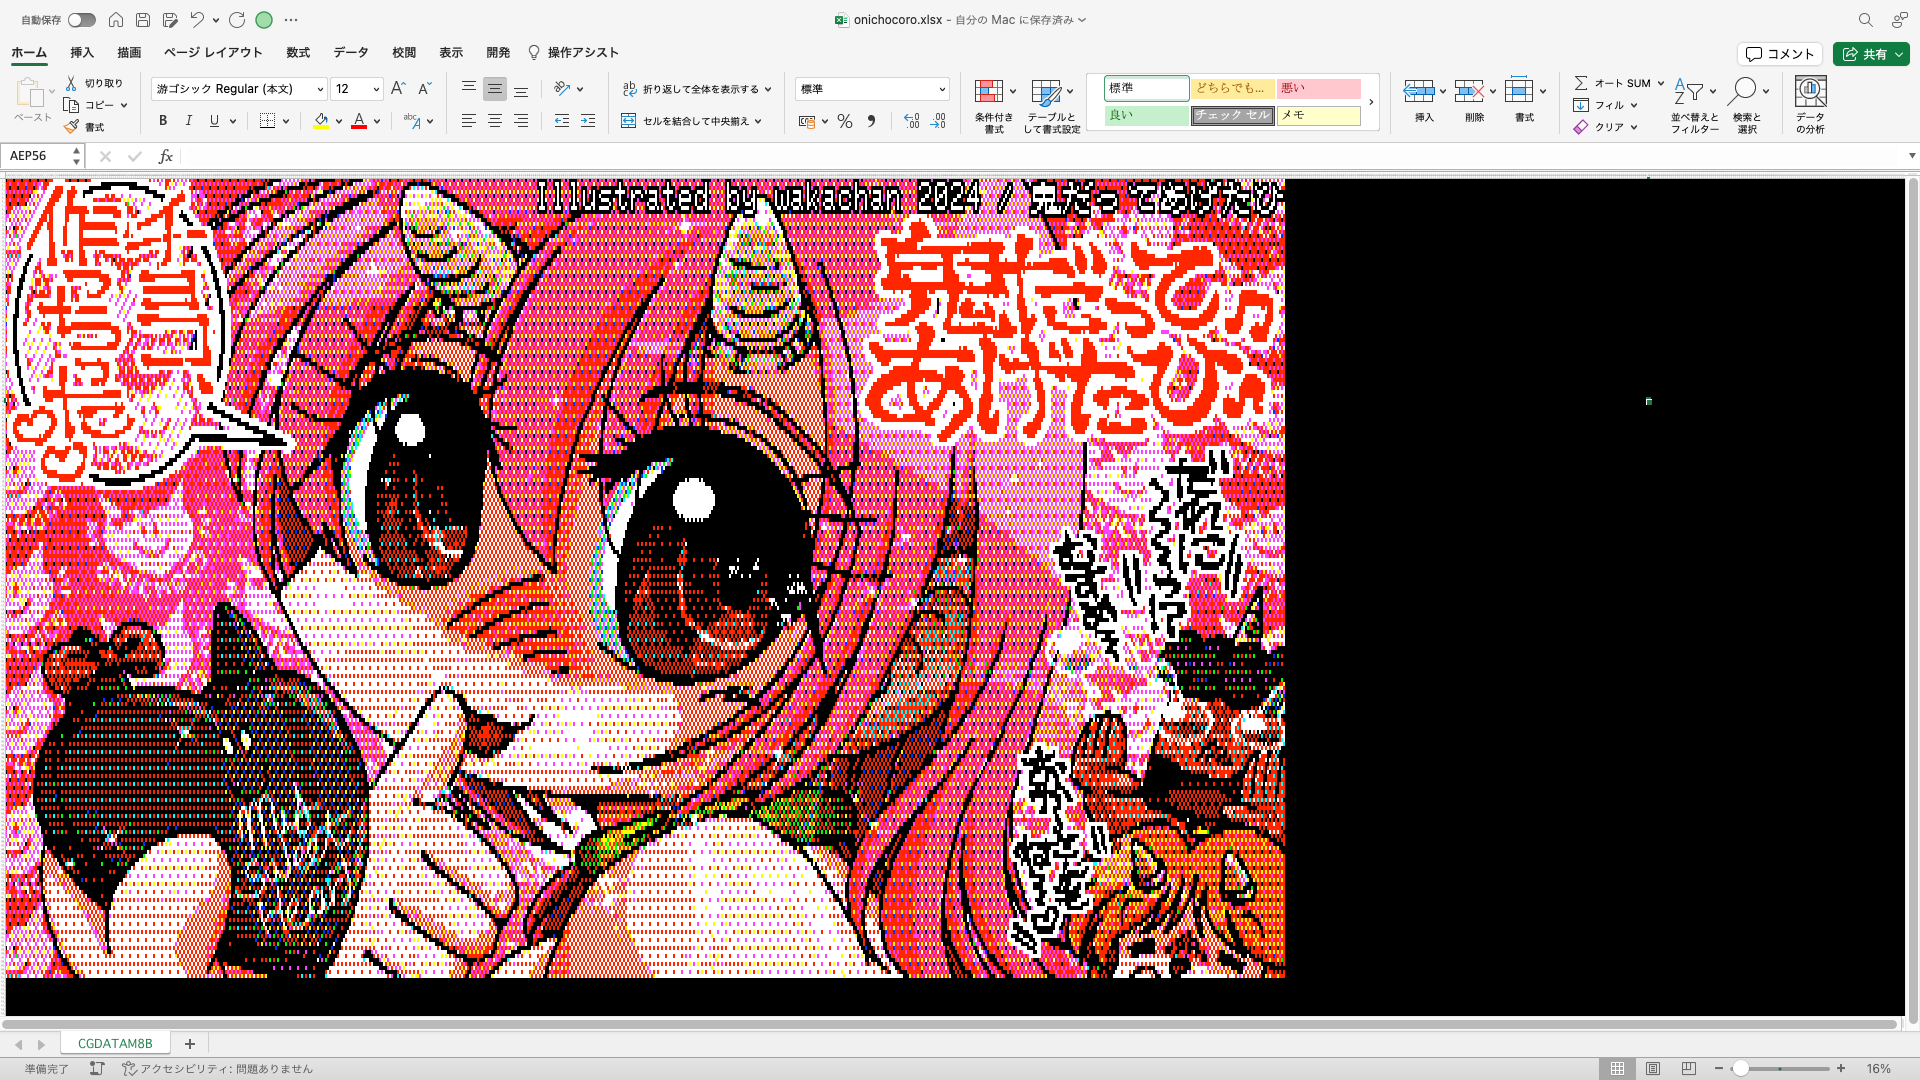Click the 検索と選択 magnifier icon
Image resolution: width=1920 pixels, height=1080 pixels.
pos(1742,91)
